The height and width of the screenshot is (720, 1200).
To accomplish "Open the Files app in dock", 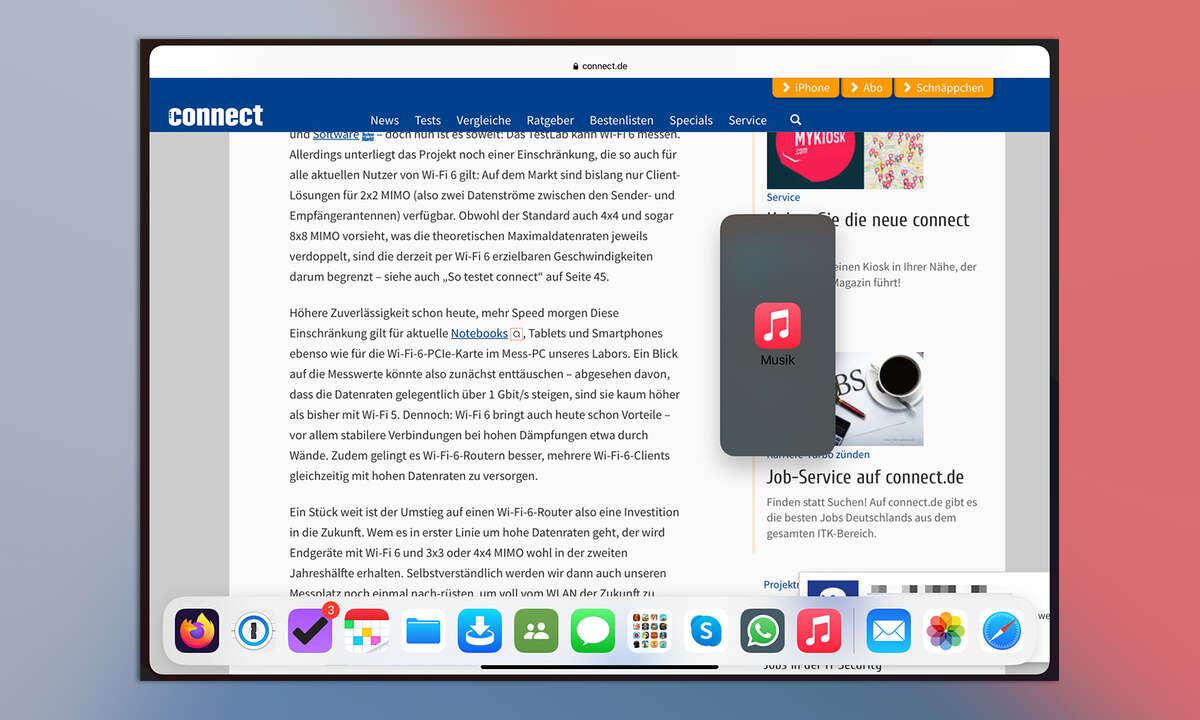I will [423, 631].
